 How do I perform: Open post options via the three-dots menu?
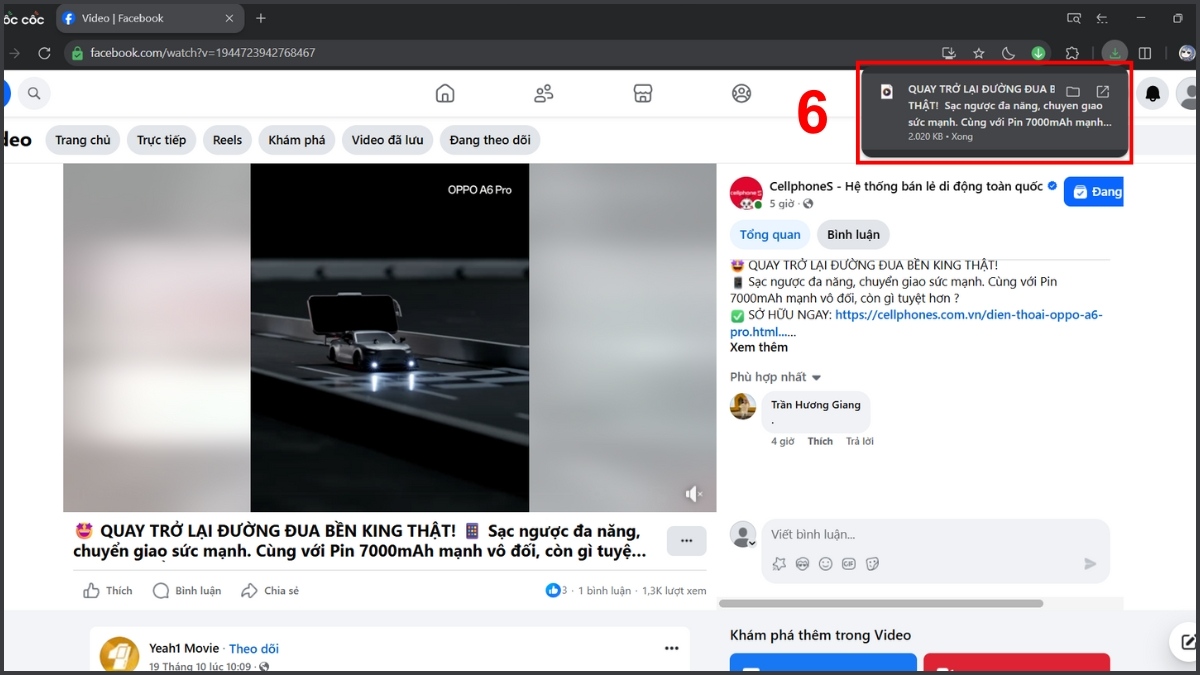coord(686,540)
